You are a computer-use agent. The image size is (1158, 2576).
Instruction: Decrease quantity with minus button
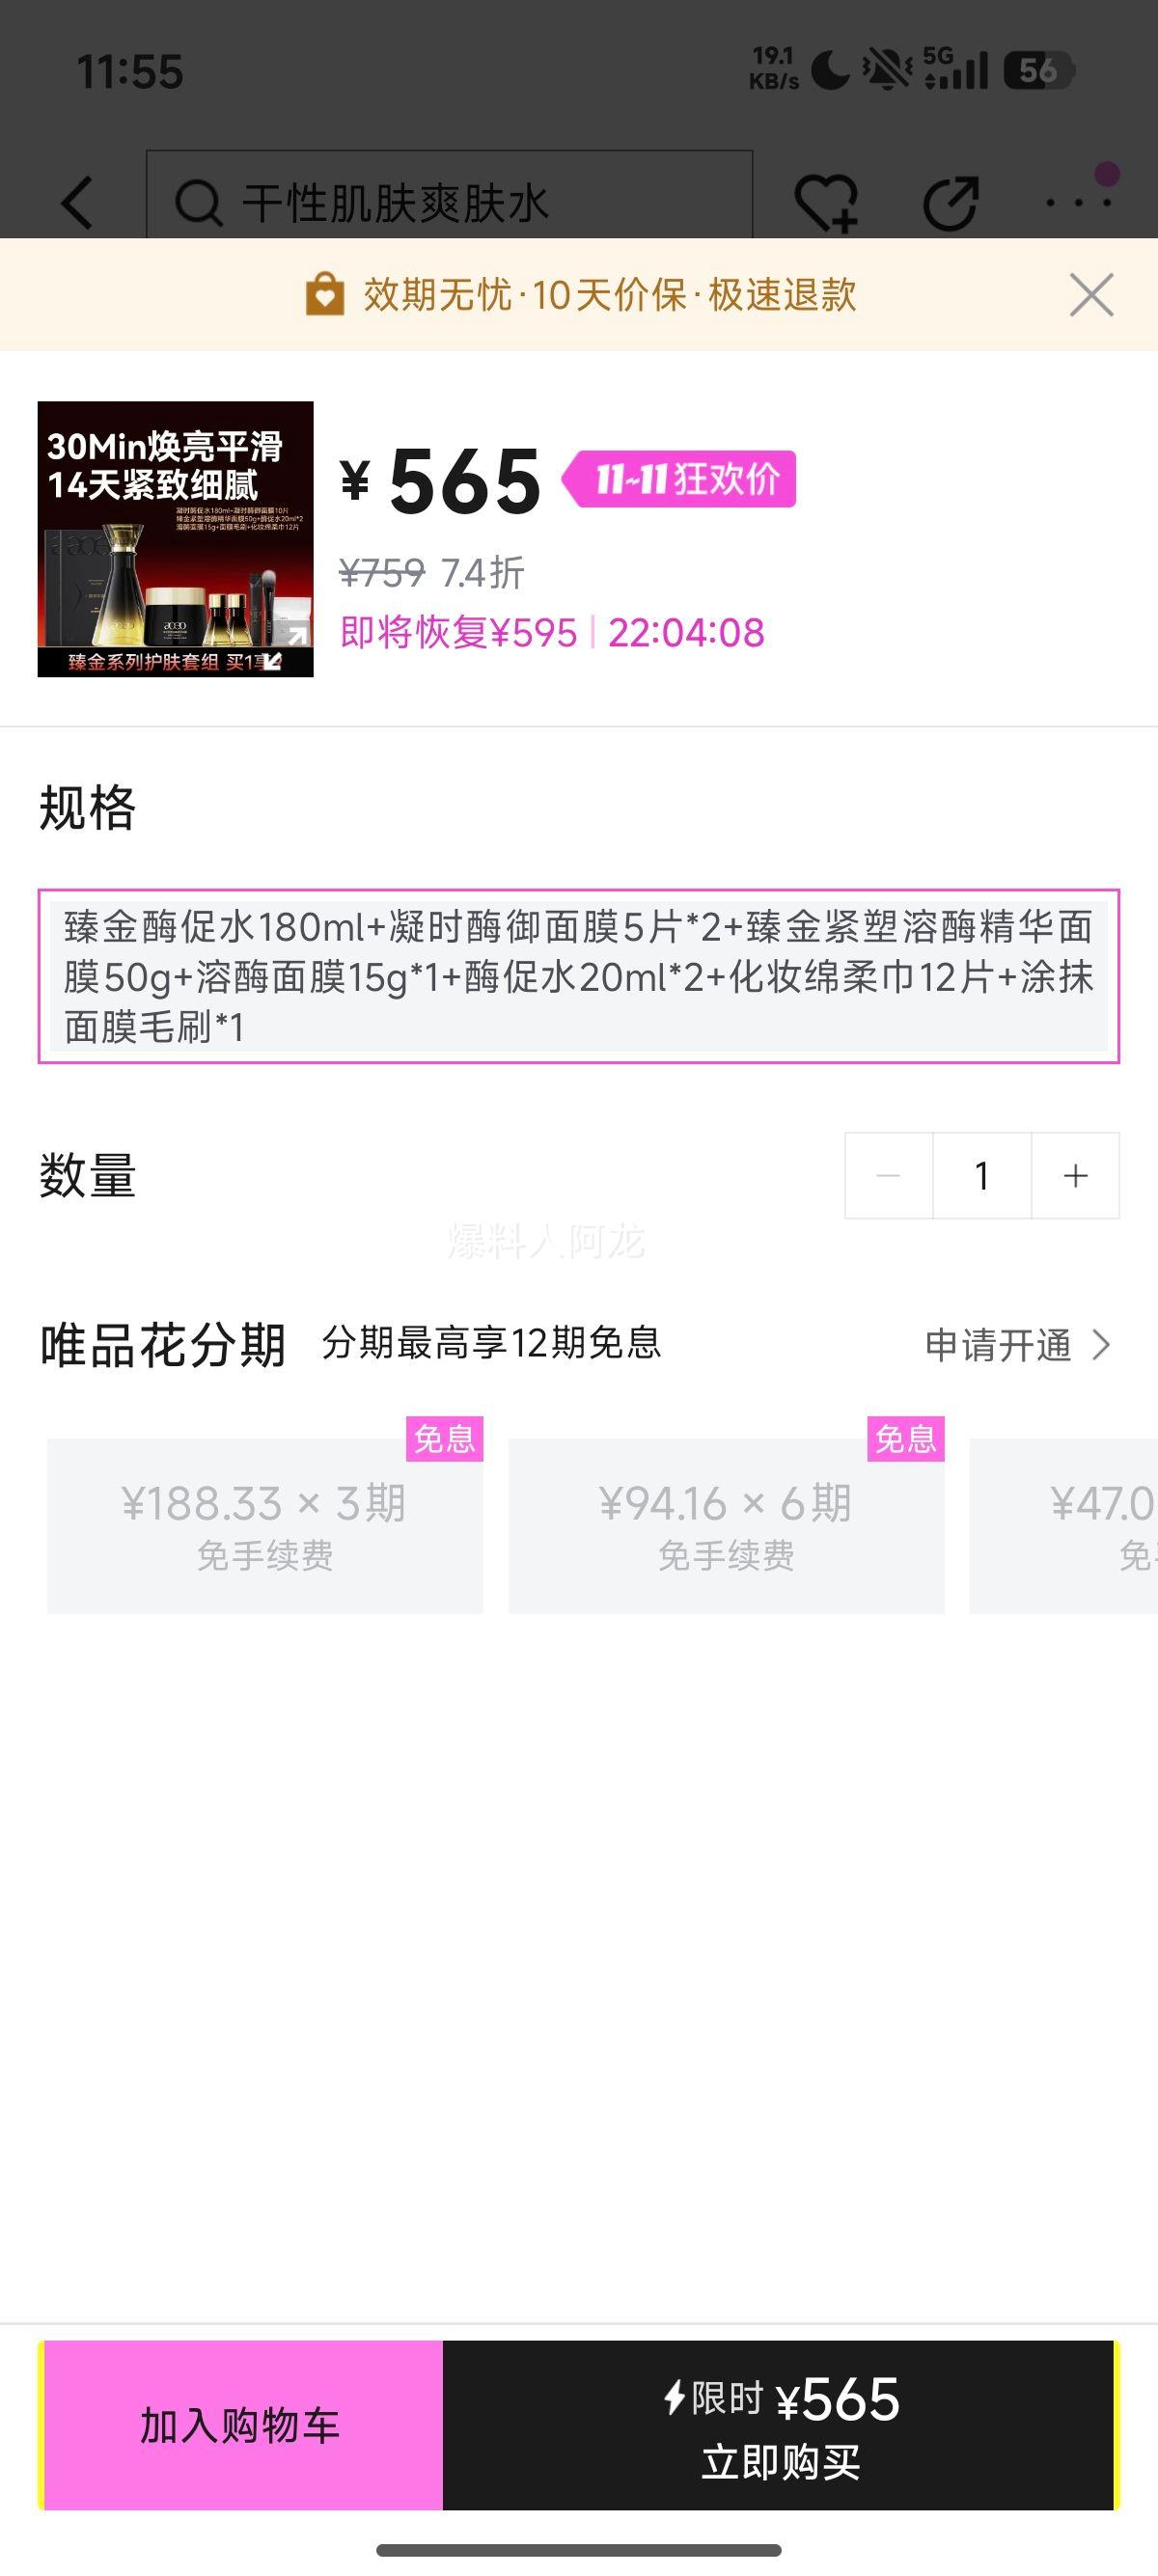tap(888, 1176)
